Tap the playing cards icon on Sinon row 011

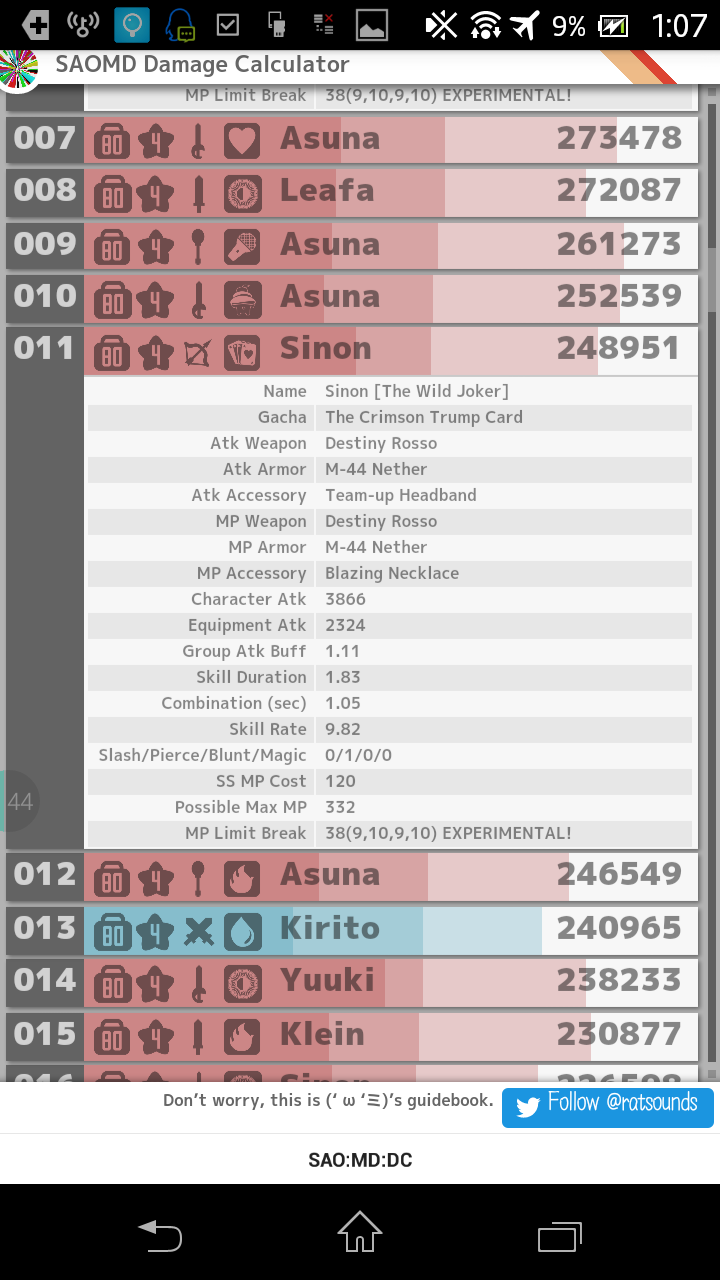242,350
